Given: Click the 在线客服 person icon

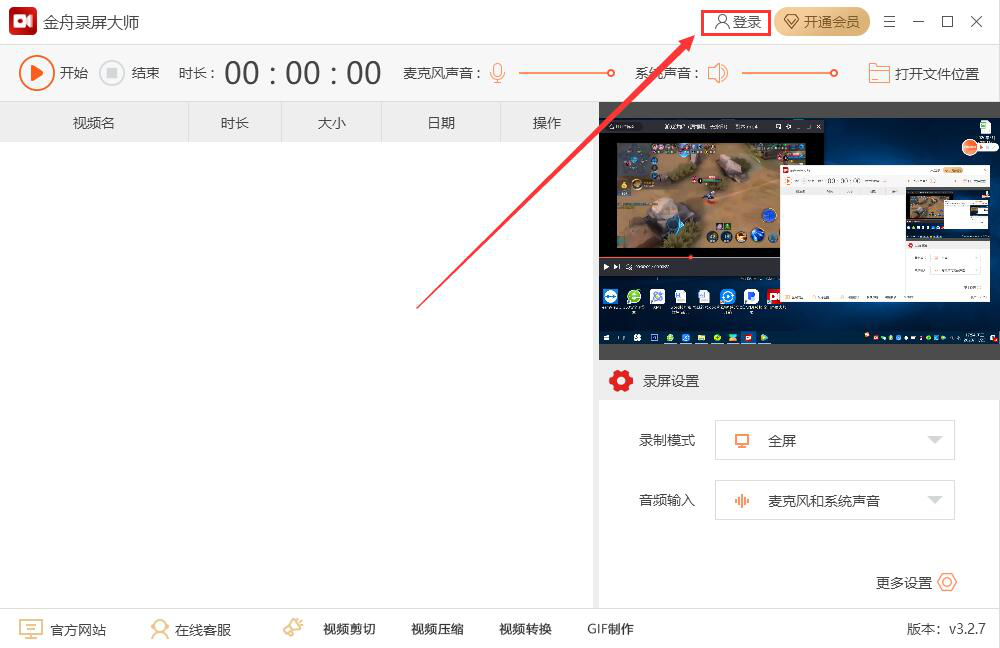Looking at the screenshot, I should click(x=159, y=629).
